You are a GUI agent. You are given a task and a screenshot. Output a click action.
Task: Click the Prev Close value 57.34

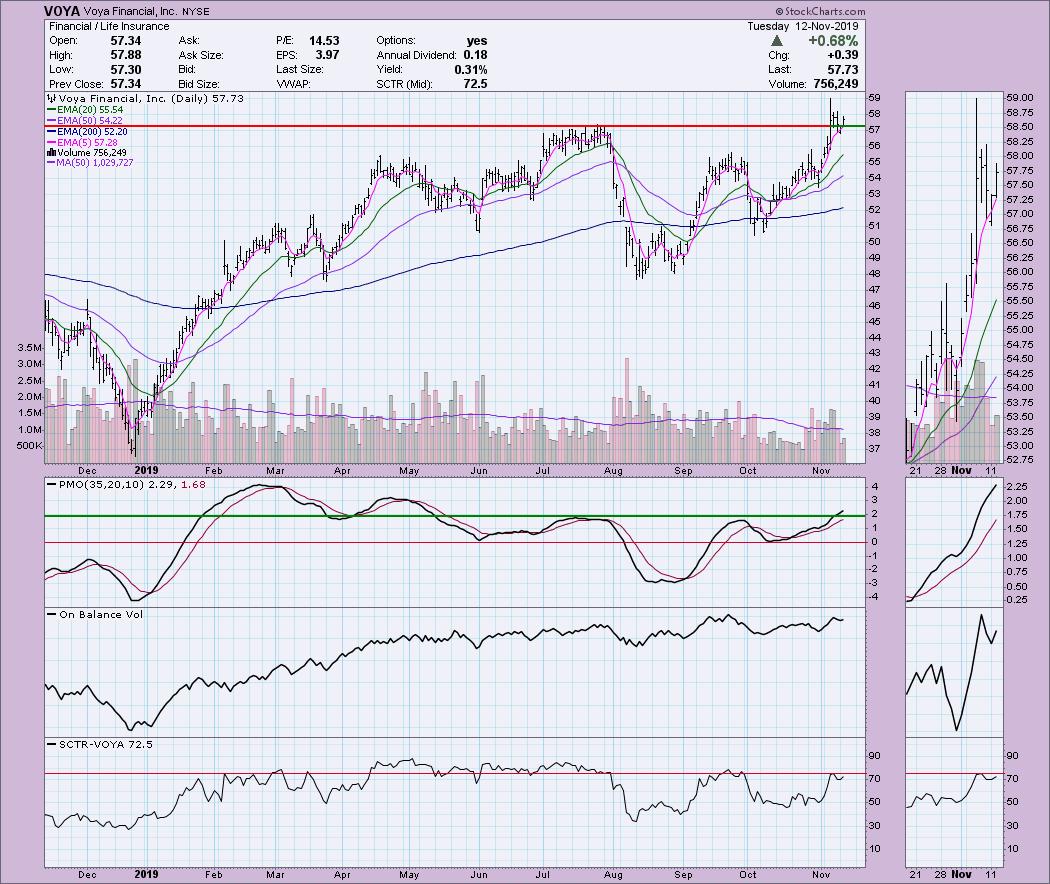(126, 84)
